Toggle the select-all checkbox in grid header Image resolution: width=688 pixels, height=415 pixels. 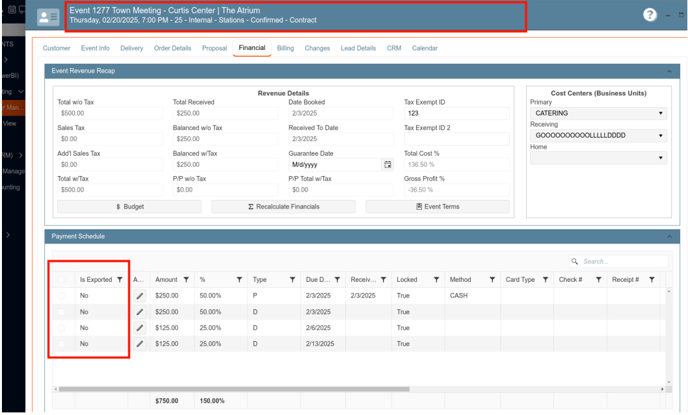[x=61, y=280]
